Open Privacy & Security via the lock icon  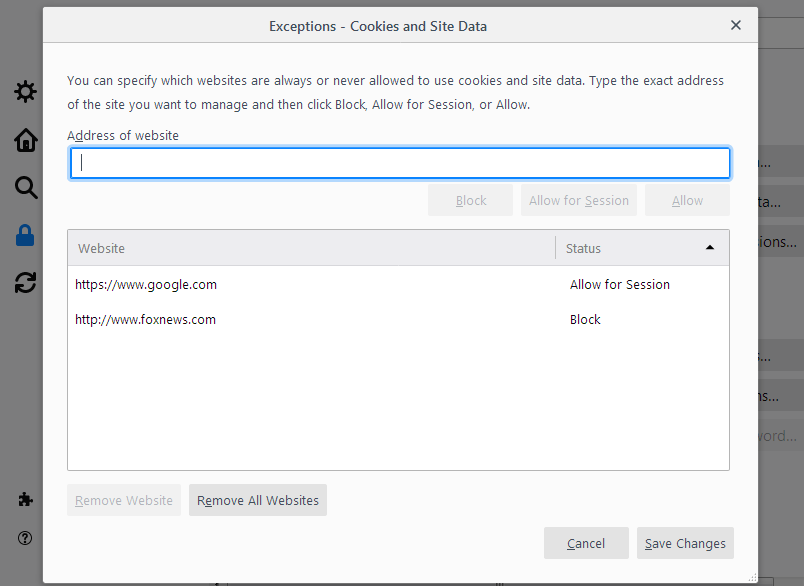25,235
